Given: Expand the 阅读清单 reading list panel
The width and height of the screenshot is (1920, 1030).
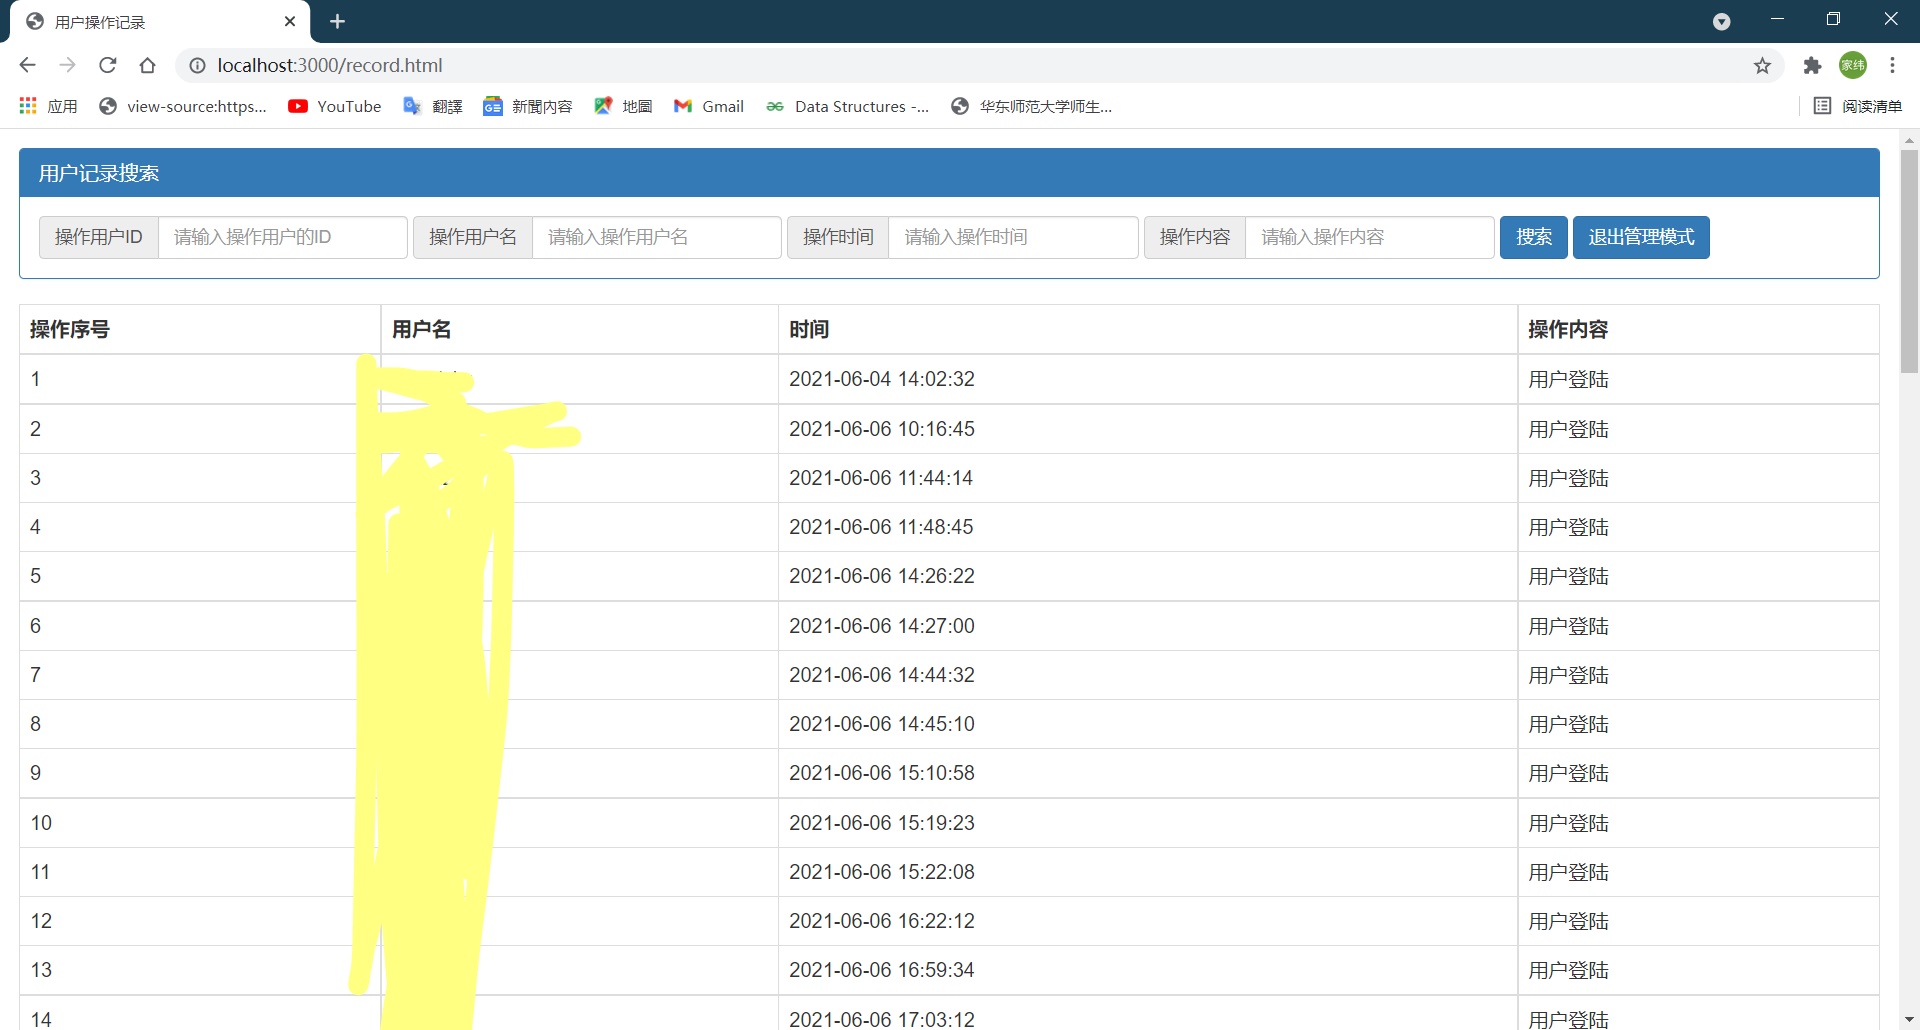Looking at the screenshot, I should [x=1858, y=106].
